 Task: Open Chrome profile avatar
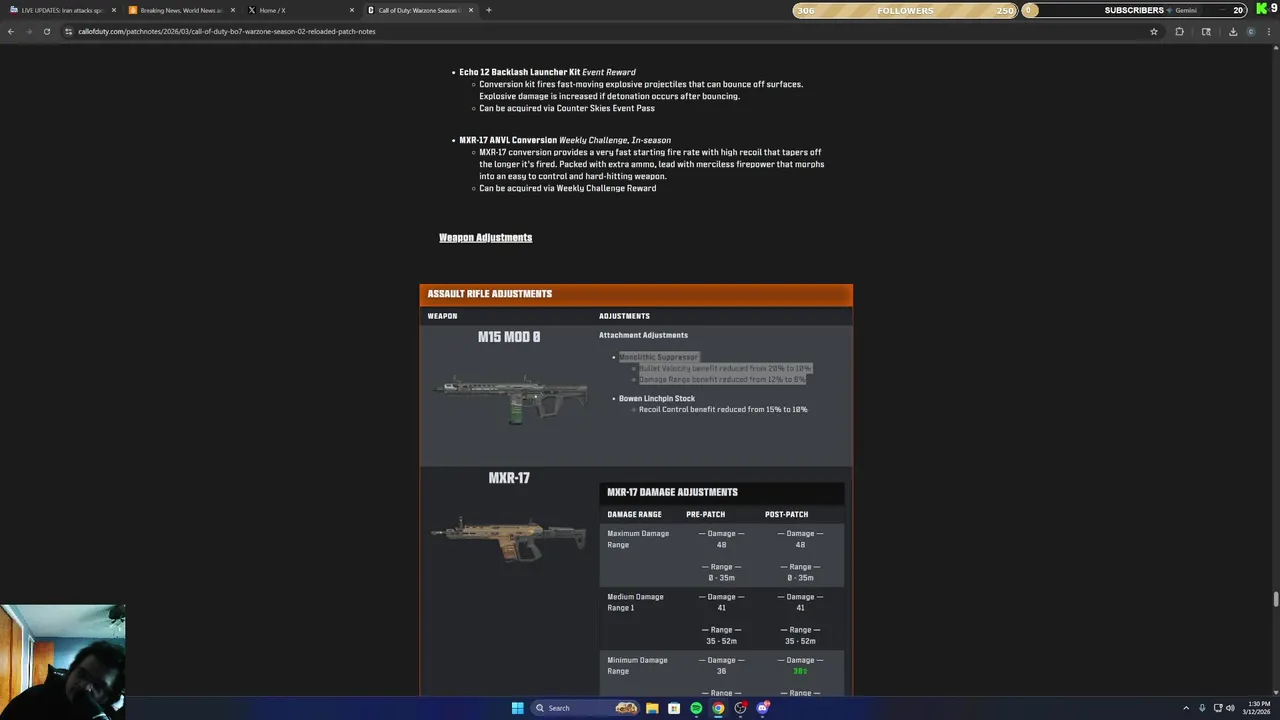click(1251, 31)
